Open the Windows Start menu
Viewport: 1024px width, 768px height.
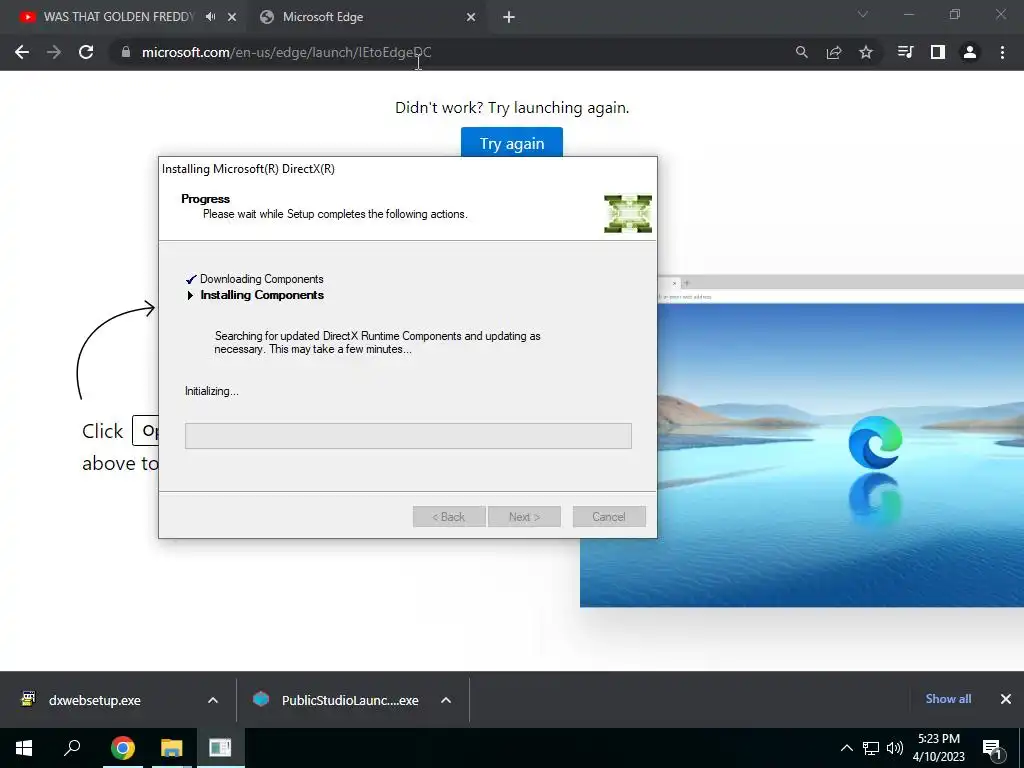click(24, 748)
